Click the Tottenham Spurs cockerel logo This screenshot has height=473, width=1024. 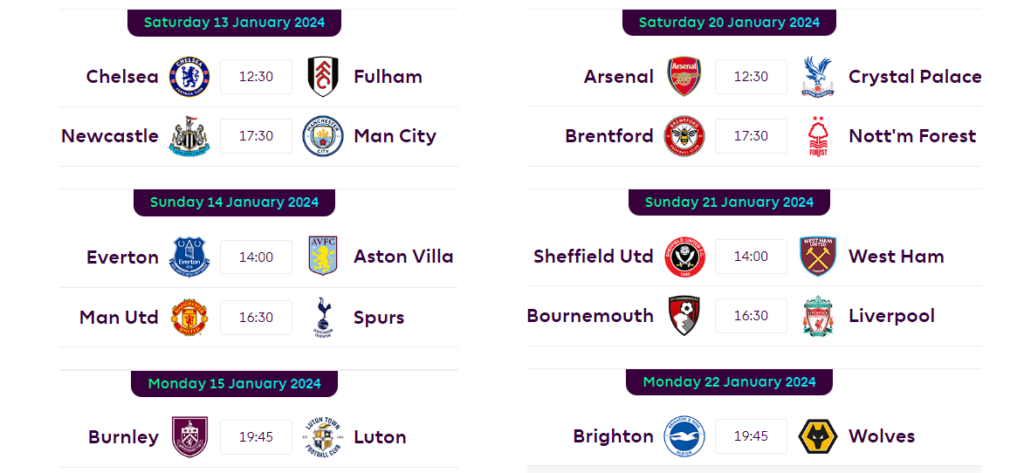click(x=323, y=317)
